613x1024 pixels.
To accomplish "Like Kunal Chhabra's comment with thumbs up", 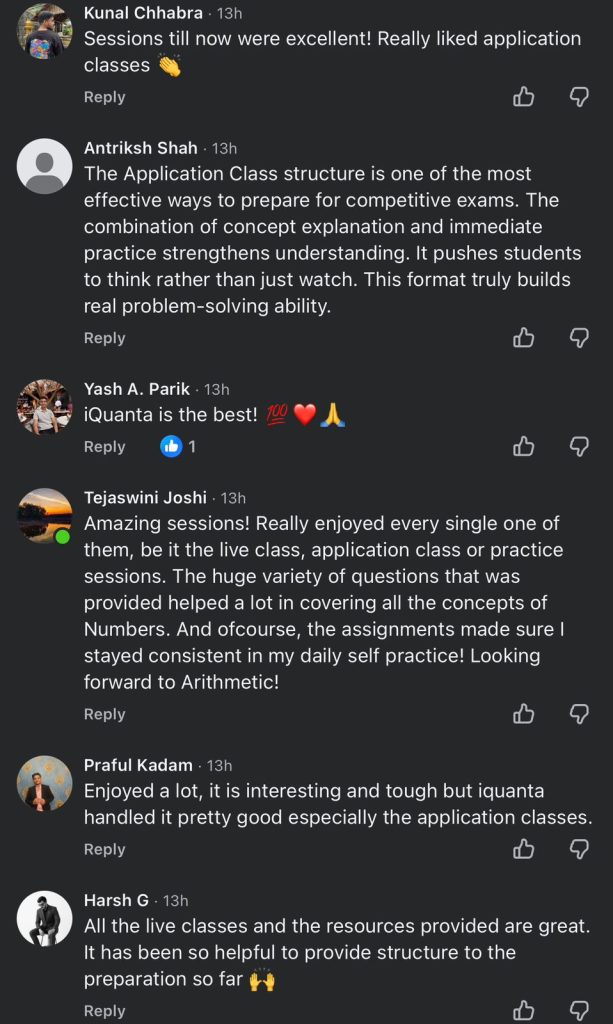I will point(523,96).
